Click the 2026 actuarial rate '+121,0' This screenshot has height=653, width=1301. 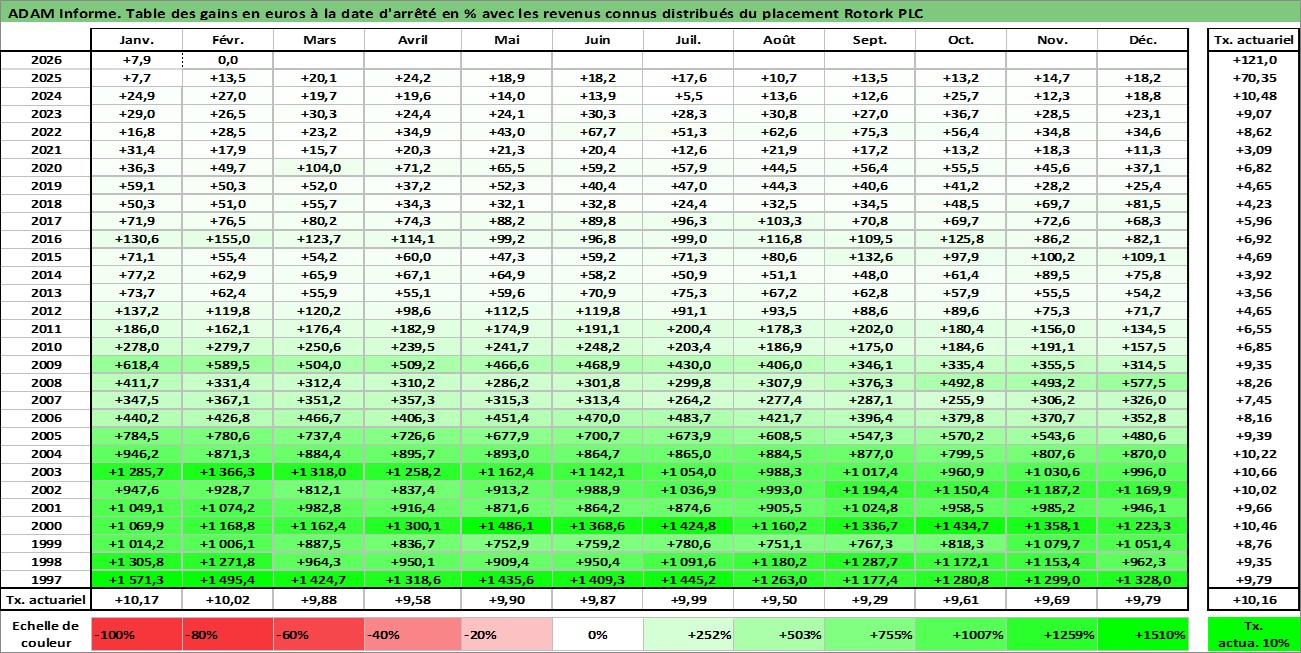pos(1253,60)
